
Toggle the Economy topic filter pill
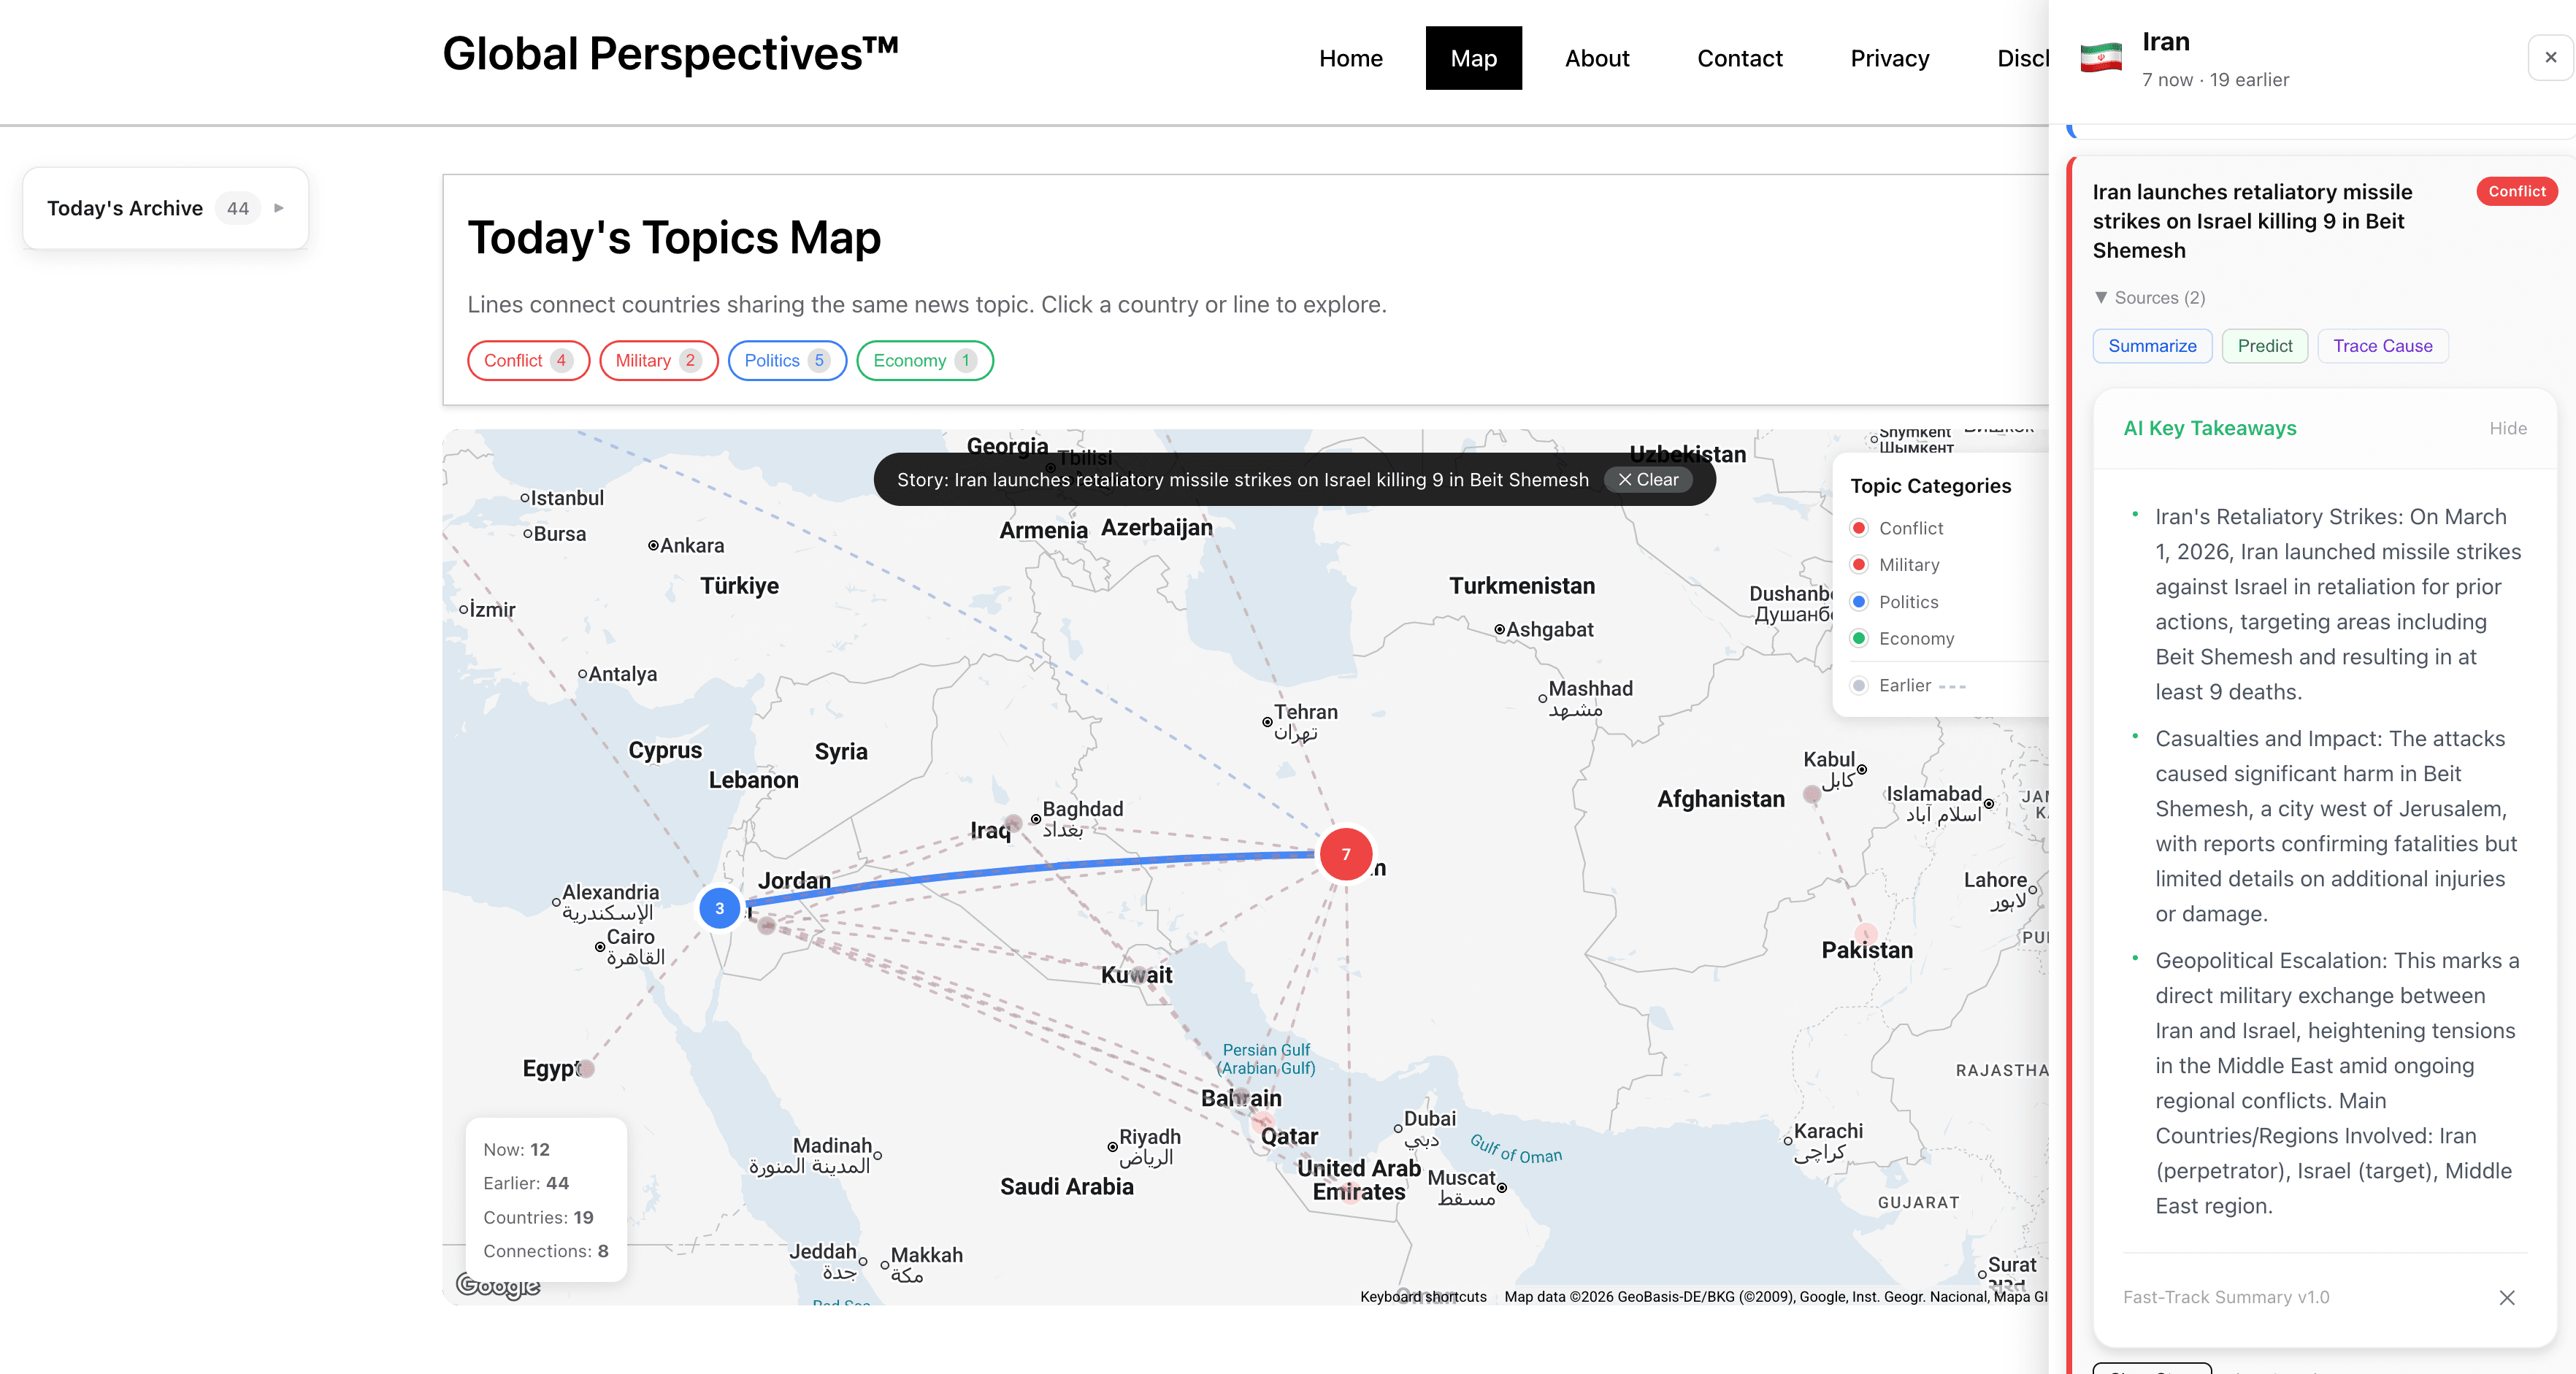pos(923,360)
